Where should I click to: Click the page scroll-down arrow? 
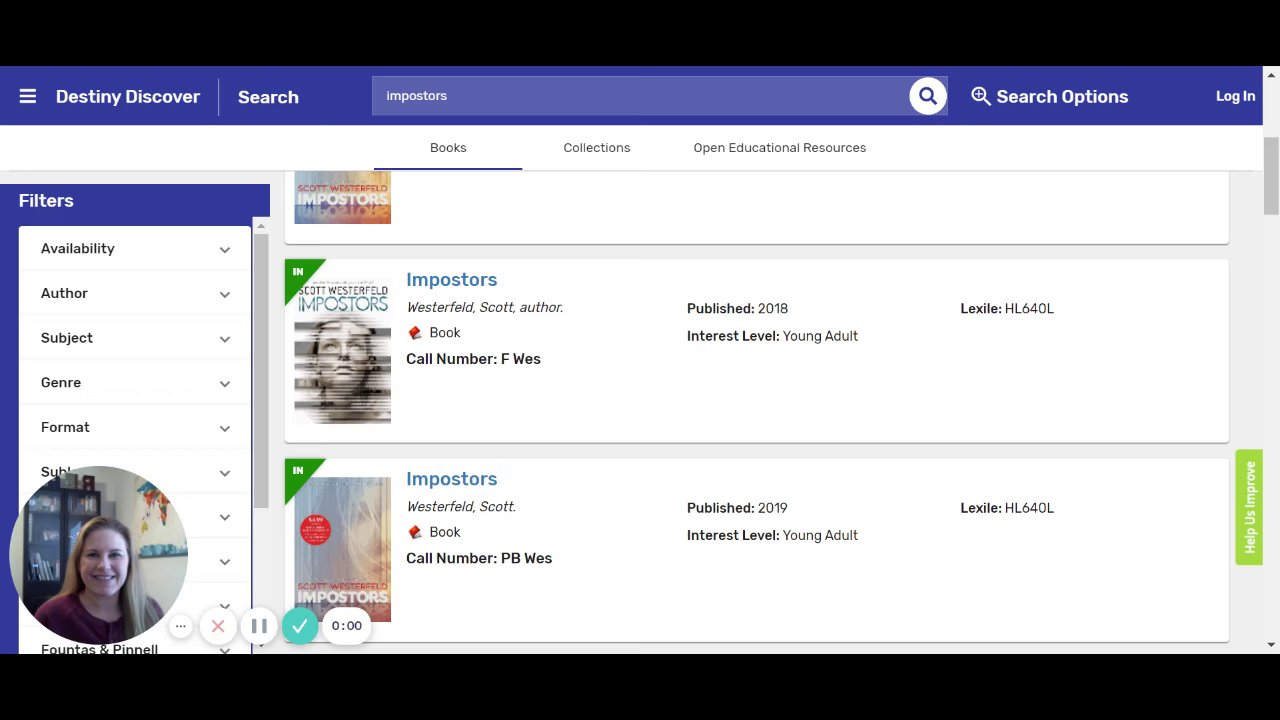[x=1271, y=646]
